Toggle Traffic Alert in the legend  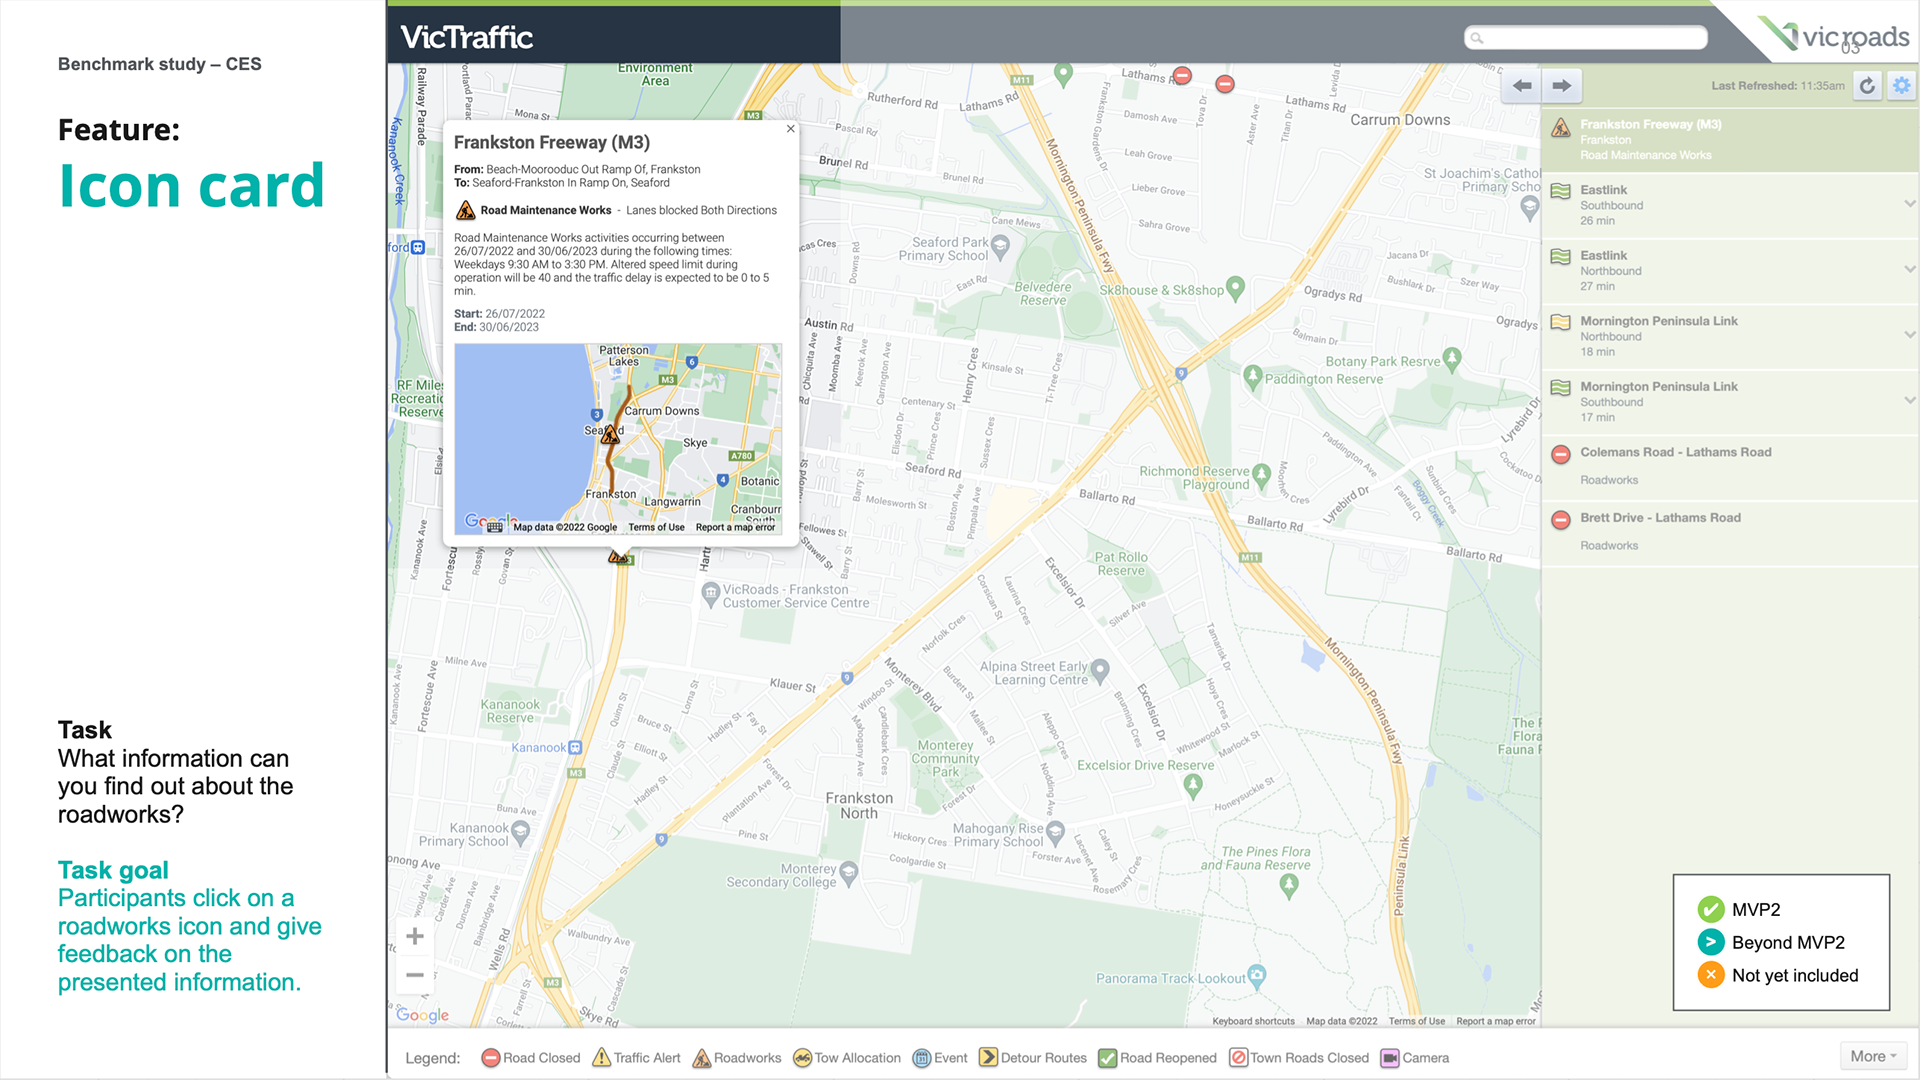pos(636,1058)
